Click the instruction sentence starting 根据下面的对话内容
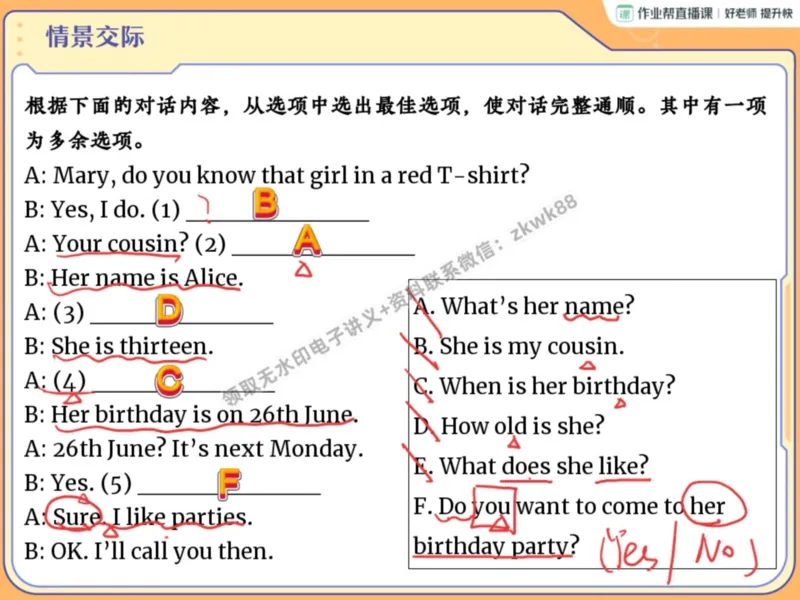Image resolution: width=800 pixels, height=600 pixels. click(x=395, y=123)
